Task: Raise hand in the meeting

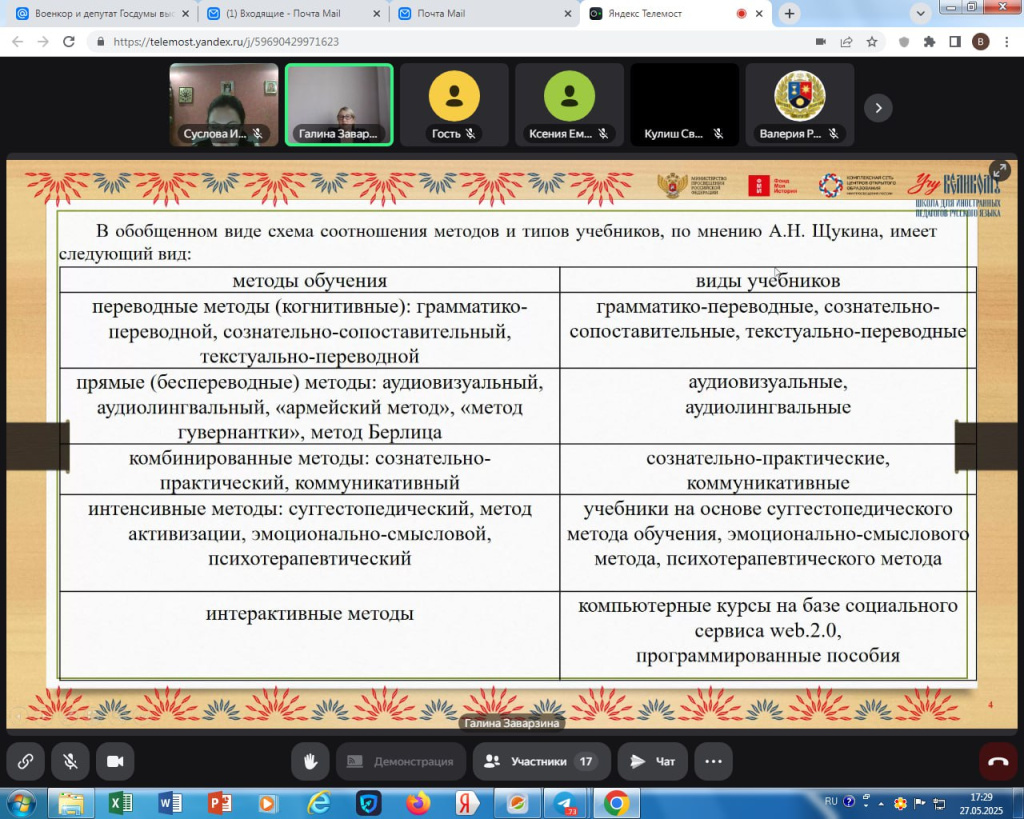Action: pyautogui.click(x=310, y=762)
